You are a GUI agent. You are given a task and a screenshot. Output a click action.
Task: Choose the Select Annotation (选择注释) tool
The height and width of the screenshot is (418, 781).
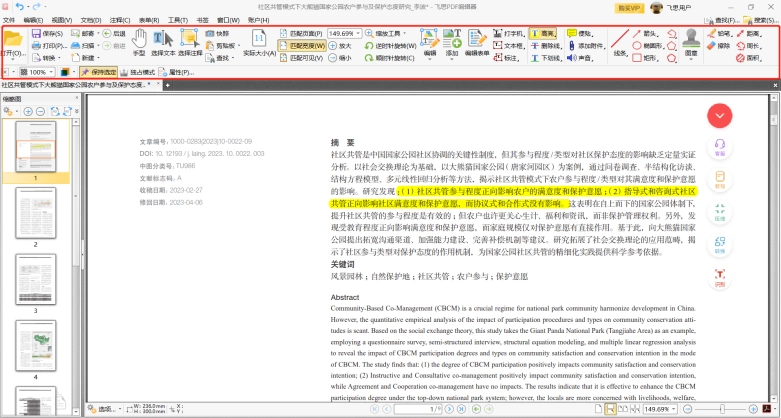click(x=190, y=43)
